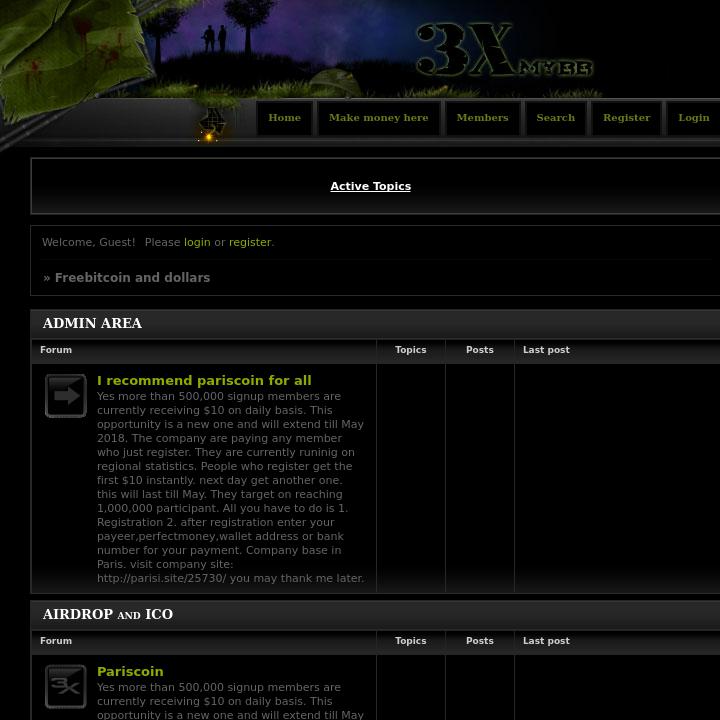
Task: Click the AIRDROP and ICO category header
Action: click(108, 614)
